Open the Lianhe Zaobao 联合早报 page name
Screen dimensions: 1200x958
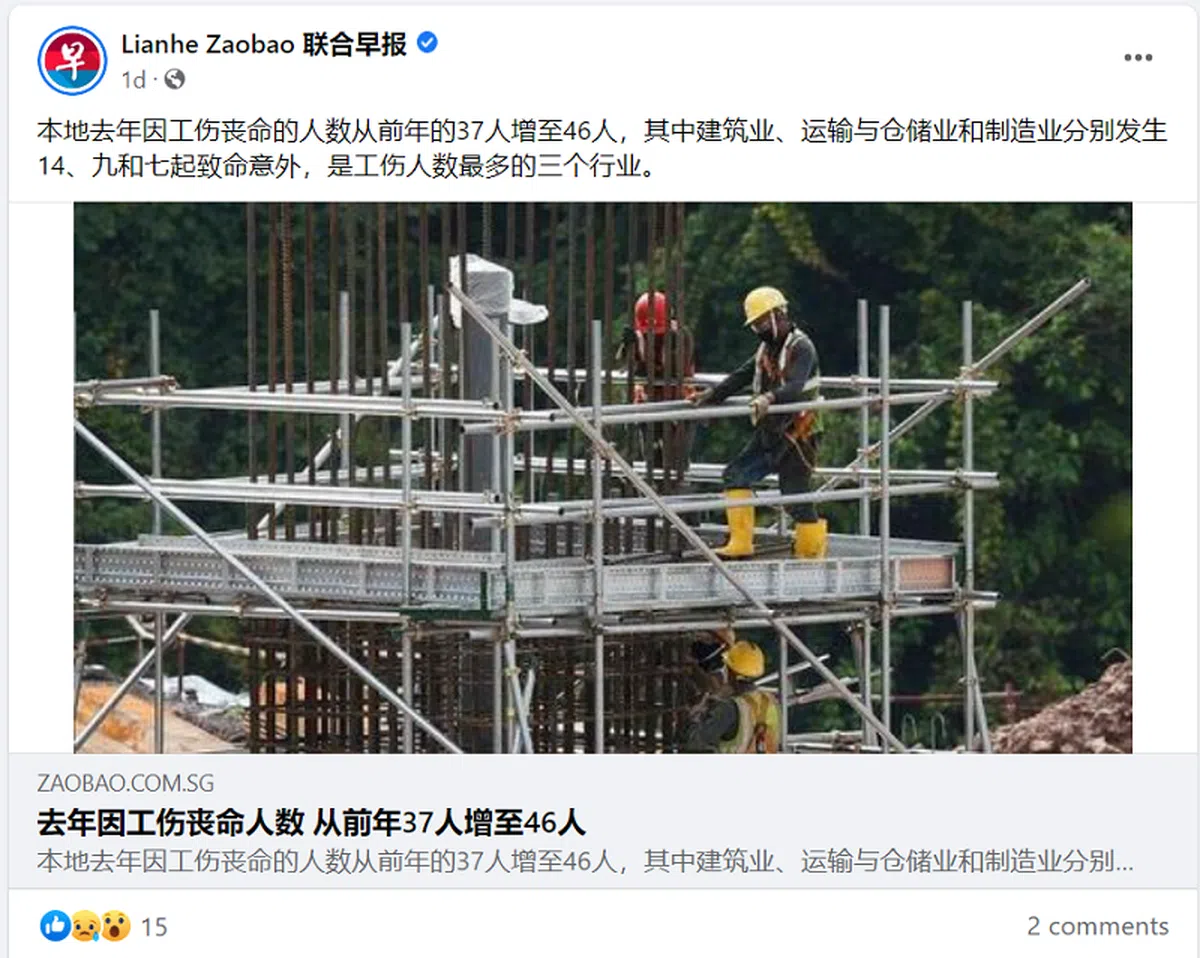[x=264, y=44]
